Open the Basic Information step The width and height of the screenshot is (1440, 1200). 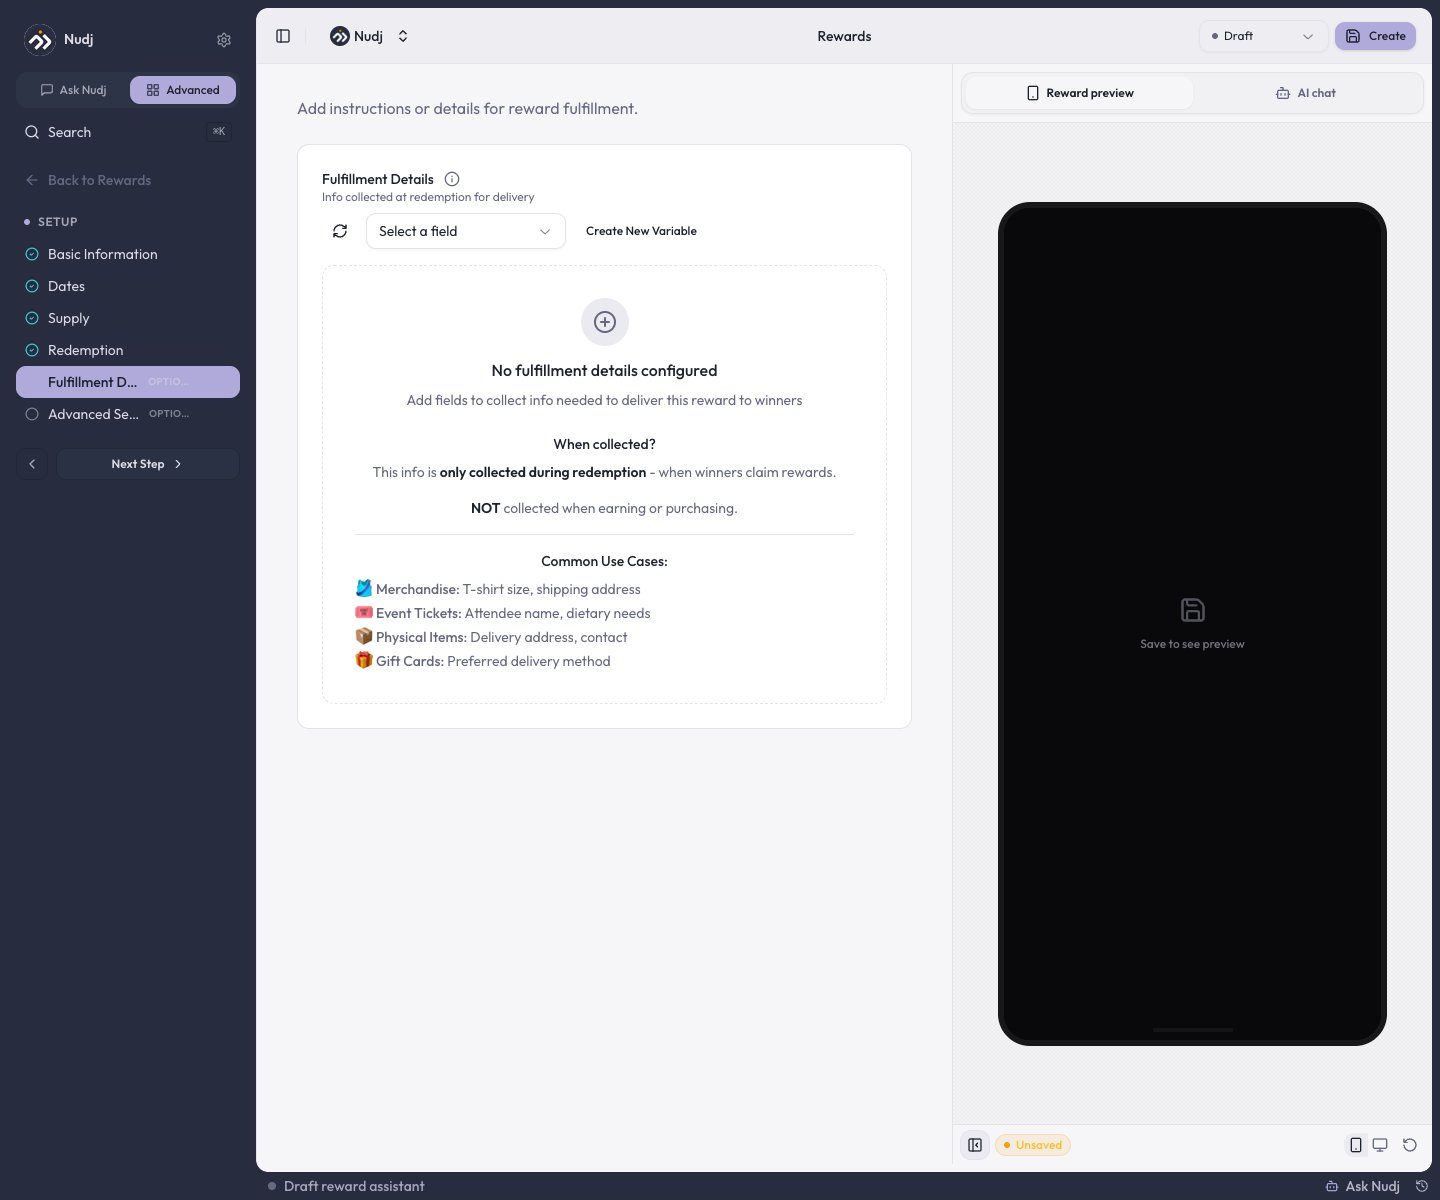tap(128, 254)
